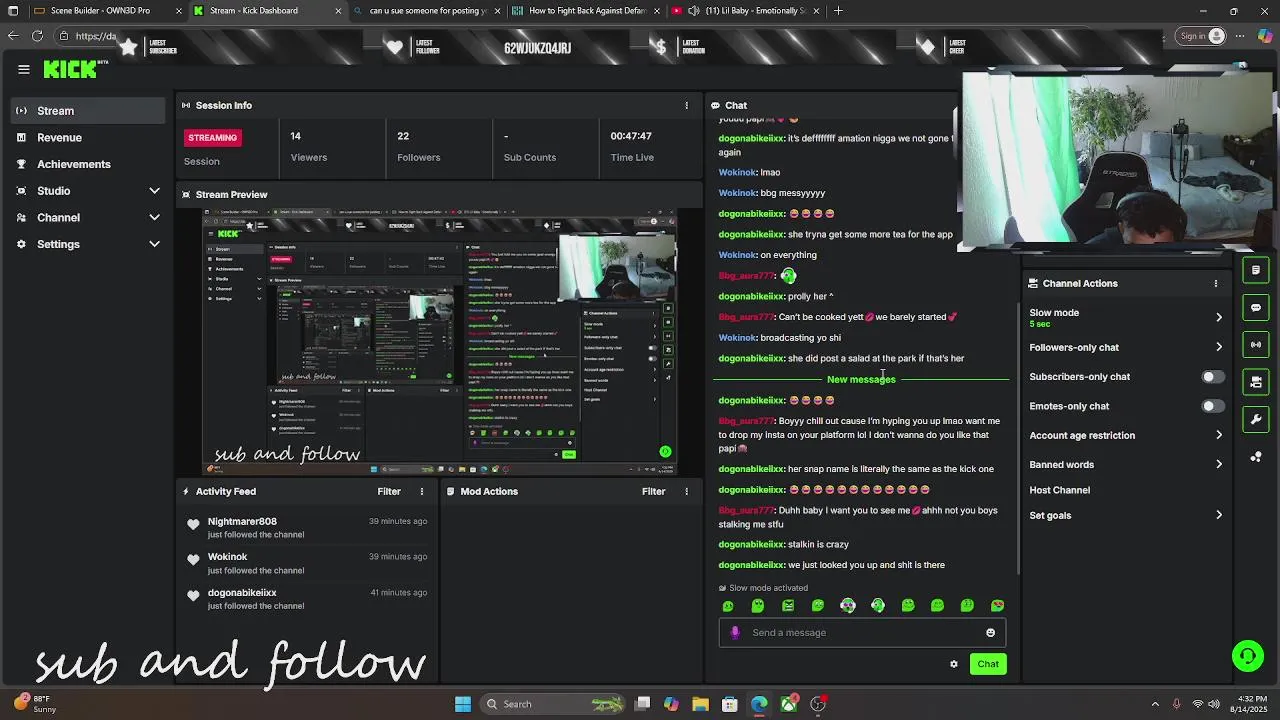Click the 88°F Sunny weather widget
The height and width of the screenshot is (720, 1280).
tap(35, 704)
